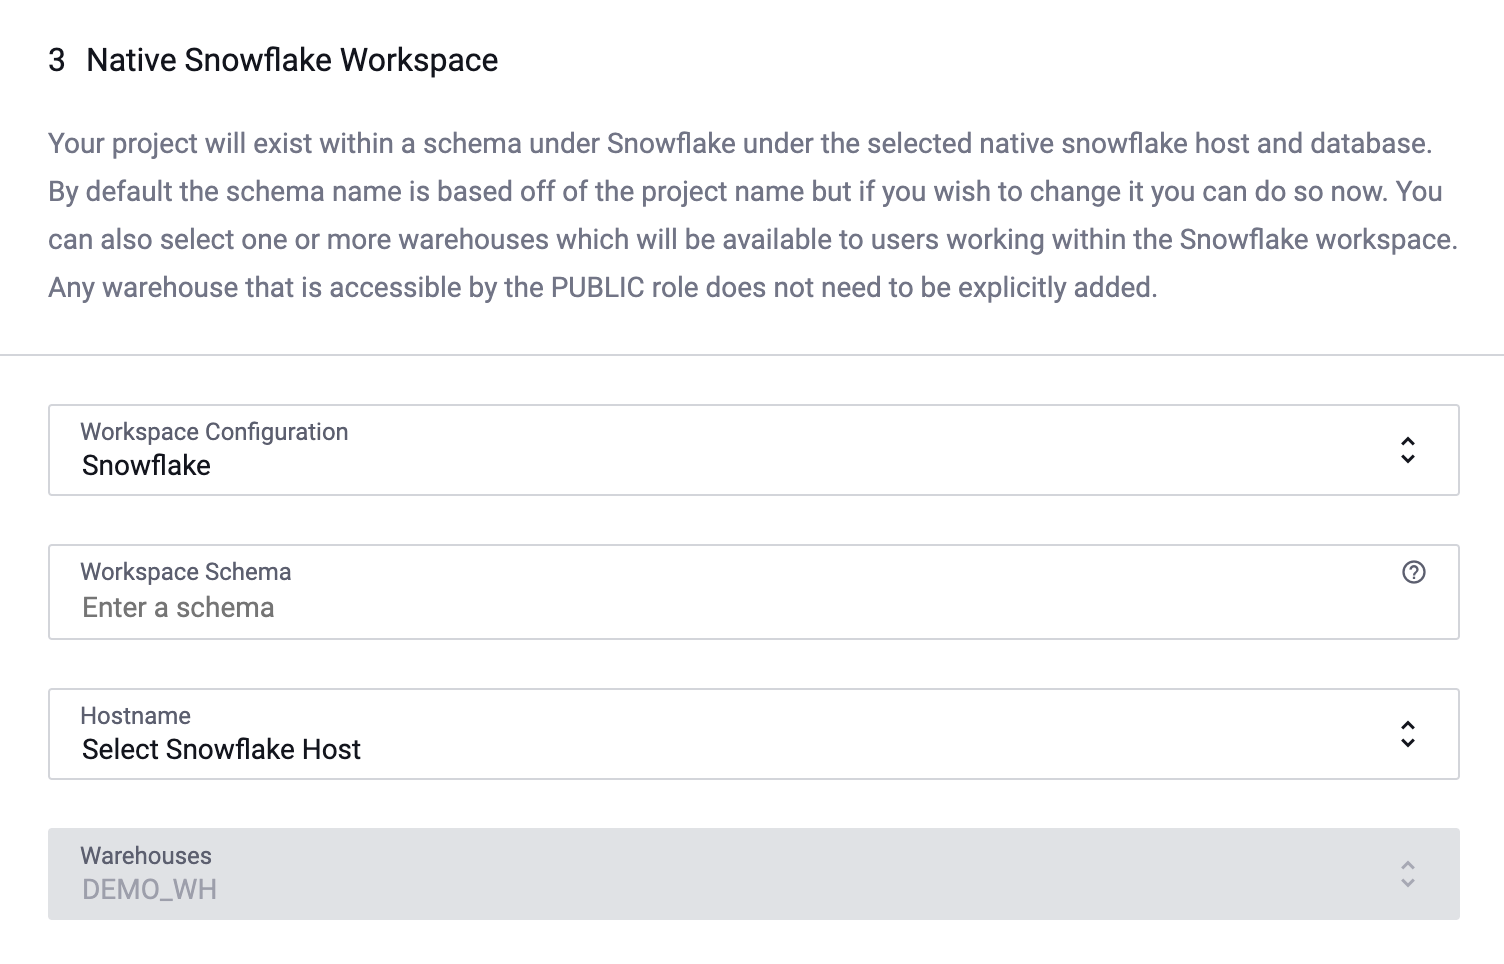Click the Workspace Configuration up-down chevron icon
Image resolution: width=1504 pixels, height=964 pixels.
click(1408, 450)
